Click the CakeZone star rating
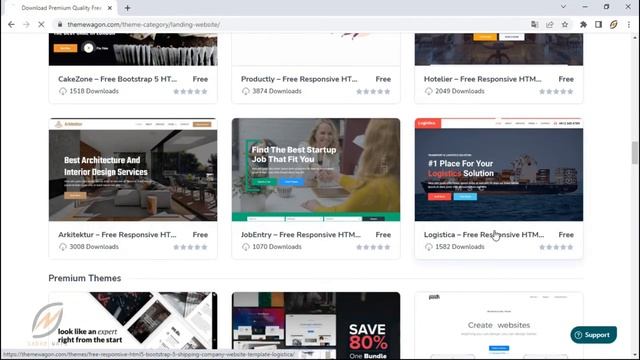The image size is (640, 360). 190,91
